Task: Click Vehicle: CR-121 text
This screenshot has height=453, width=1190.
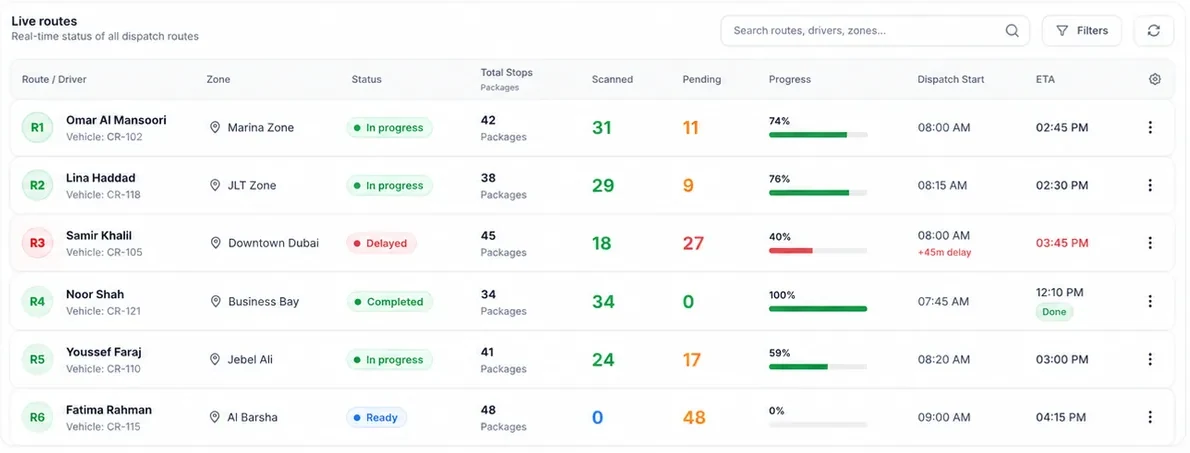Action: click(103, 311)
